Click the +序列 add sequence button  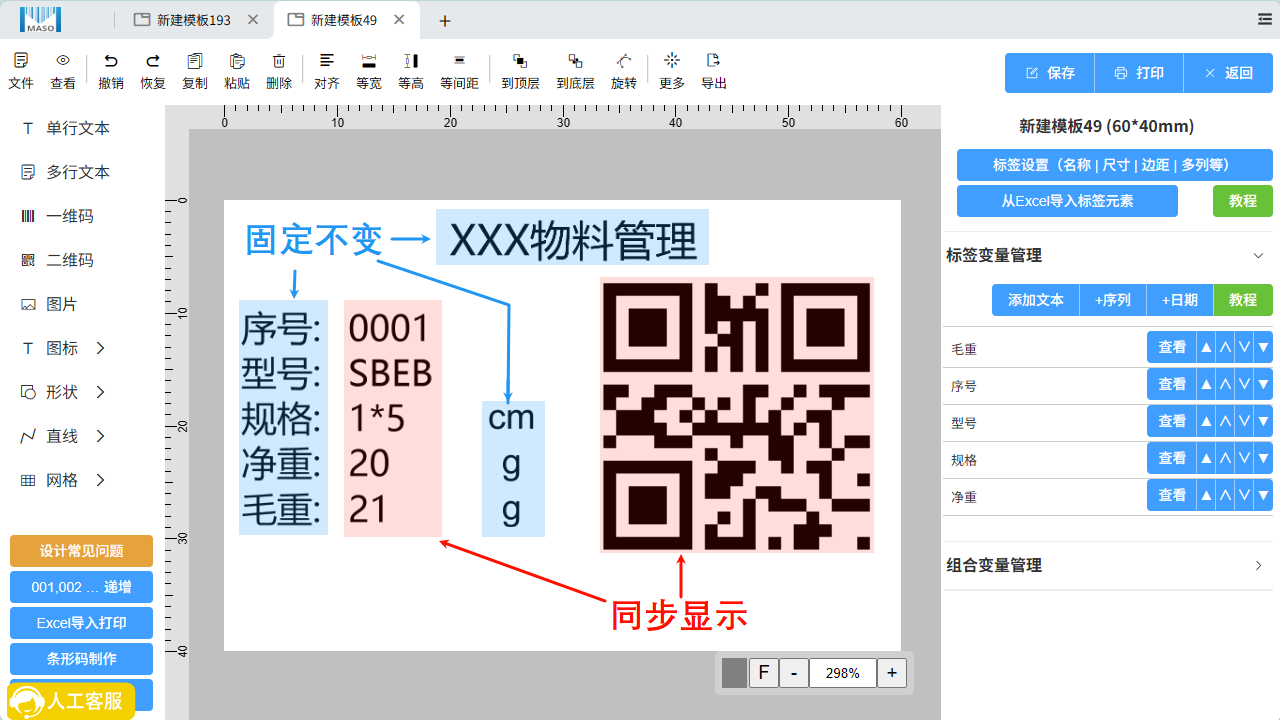pos(1113,300)
